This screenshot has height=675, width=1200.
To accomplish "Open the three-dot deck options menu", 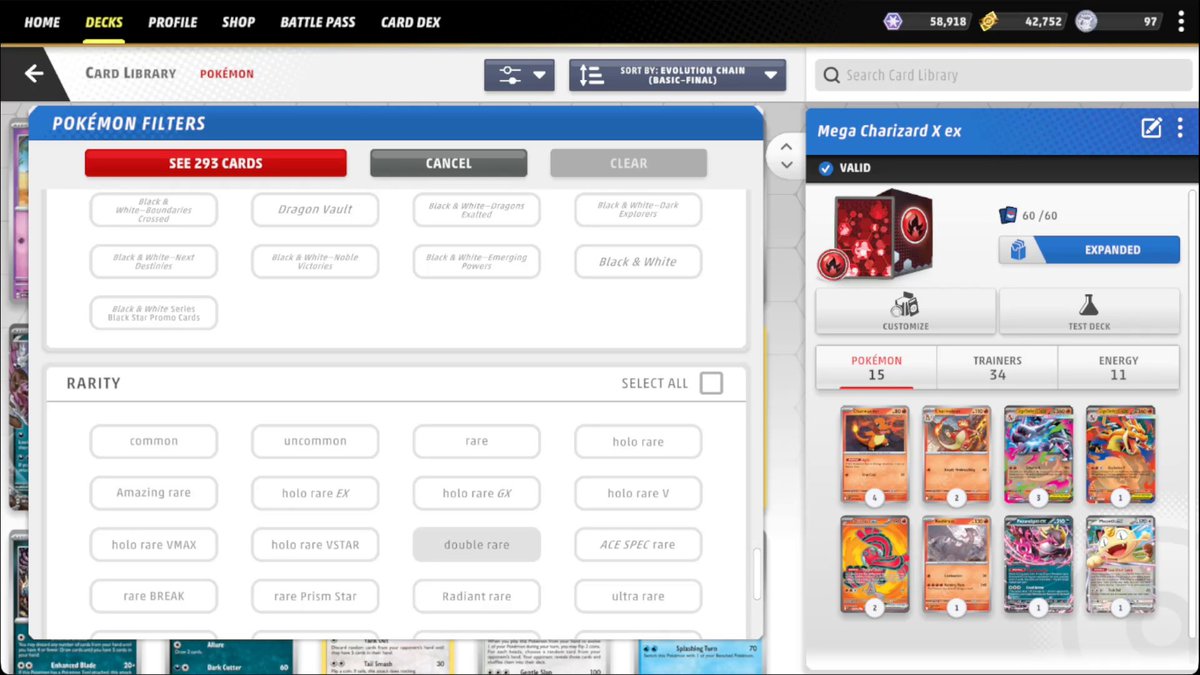I will point(1181,128).
